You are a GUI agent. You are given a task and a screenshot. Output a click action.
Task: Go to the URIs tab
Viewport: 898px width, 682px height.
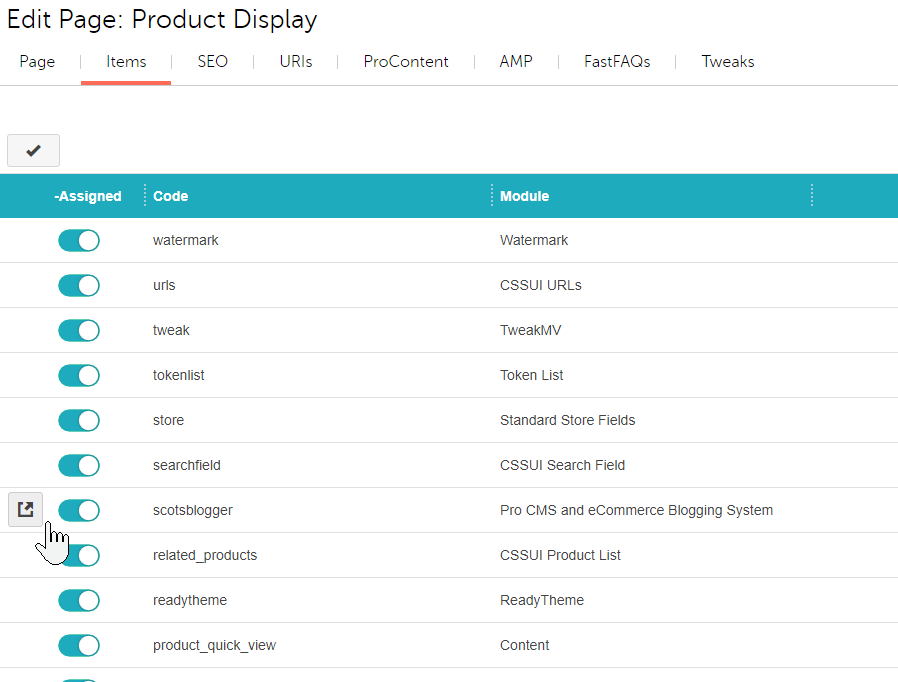[296, 62]
